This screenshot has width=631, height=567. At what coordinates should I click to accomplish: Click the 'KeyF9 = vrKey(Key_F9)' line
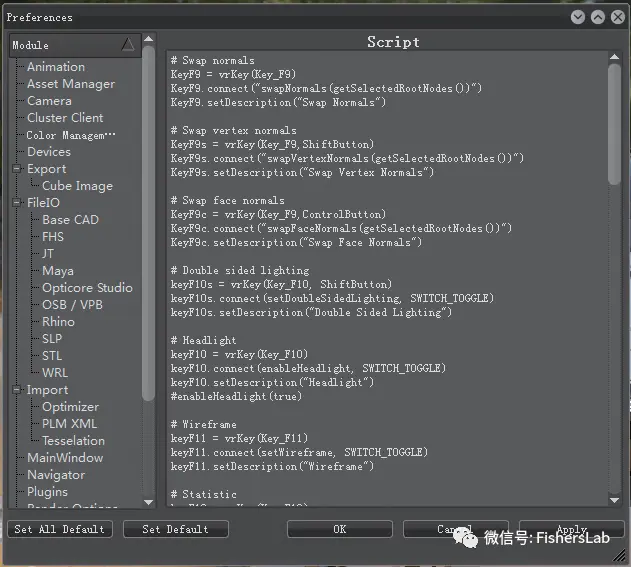click(x=233, y=74)
